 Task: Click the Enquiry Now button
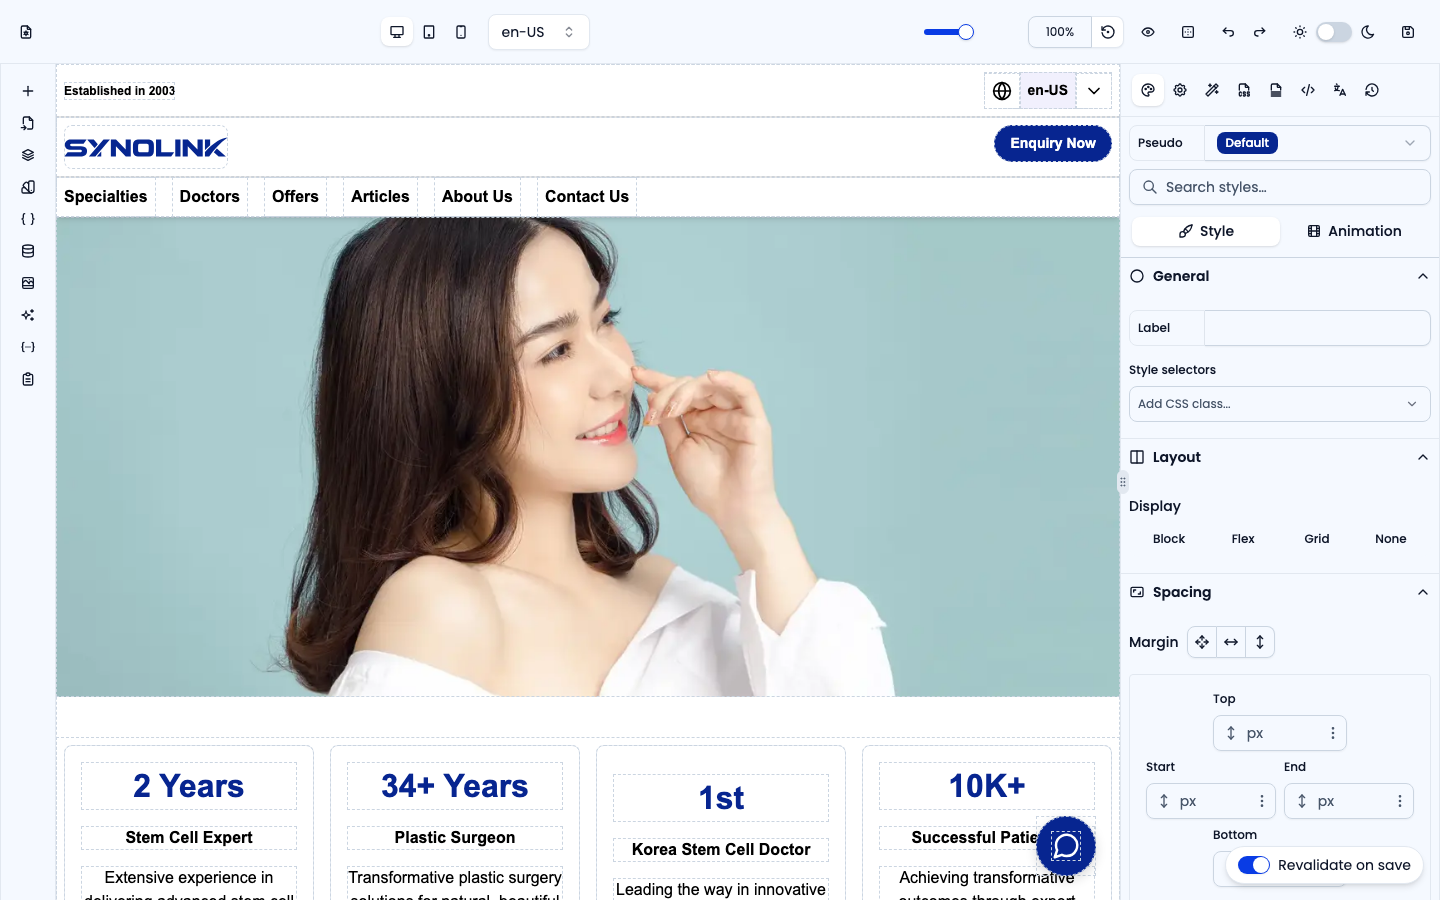(x=1053, y=143)
